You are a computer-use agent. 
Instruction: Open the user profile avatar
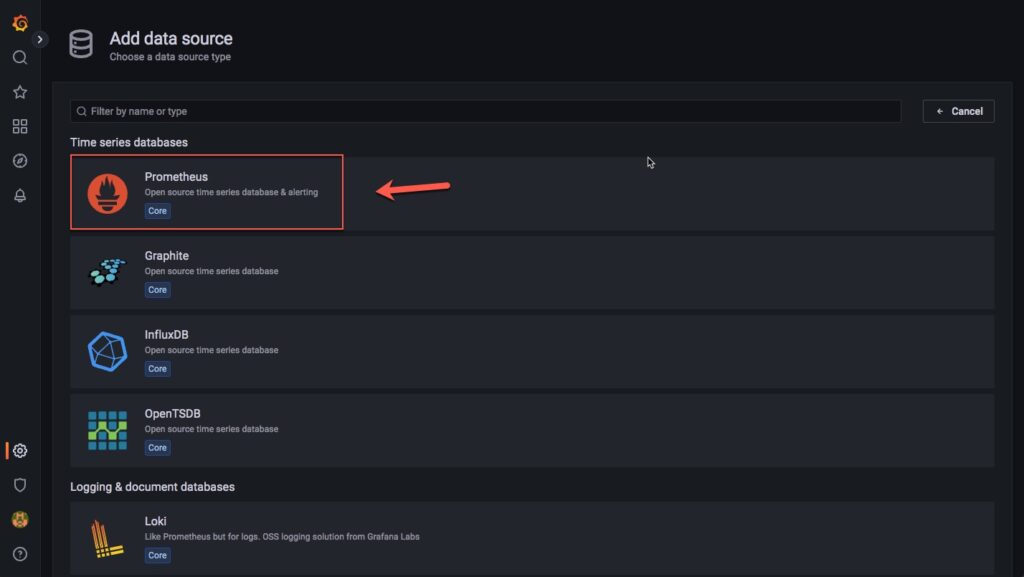[20, 520]
